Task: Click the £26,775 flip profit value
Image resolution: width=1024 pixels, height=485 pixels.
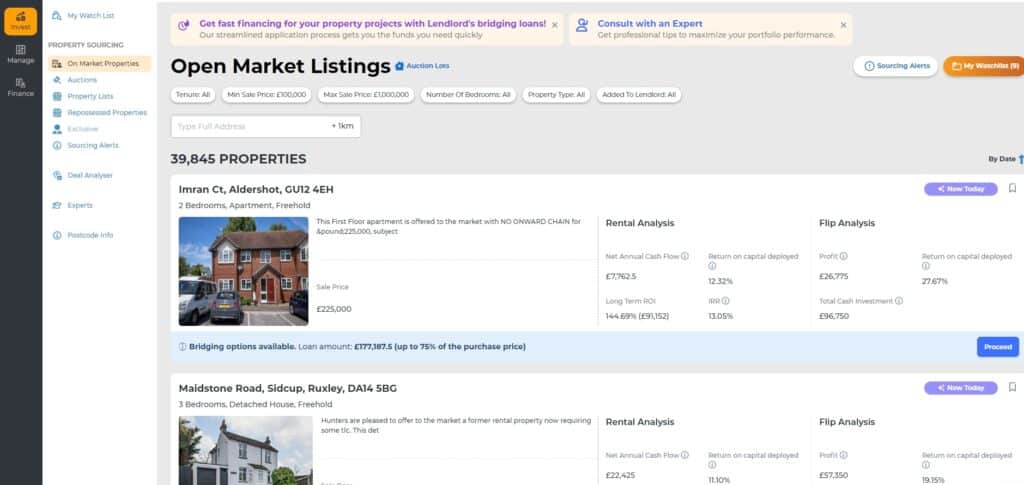Action: pos(834,276)
